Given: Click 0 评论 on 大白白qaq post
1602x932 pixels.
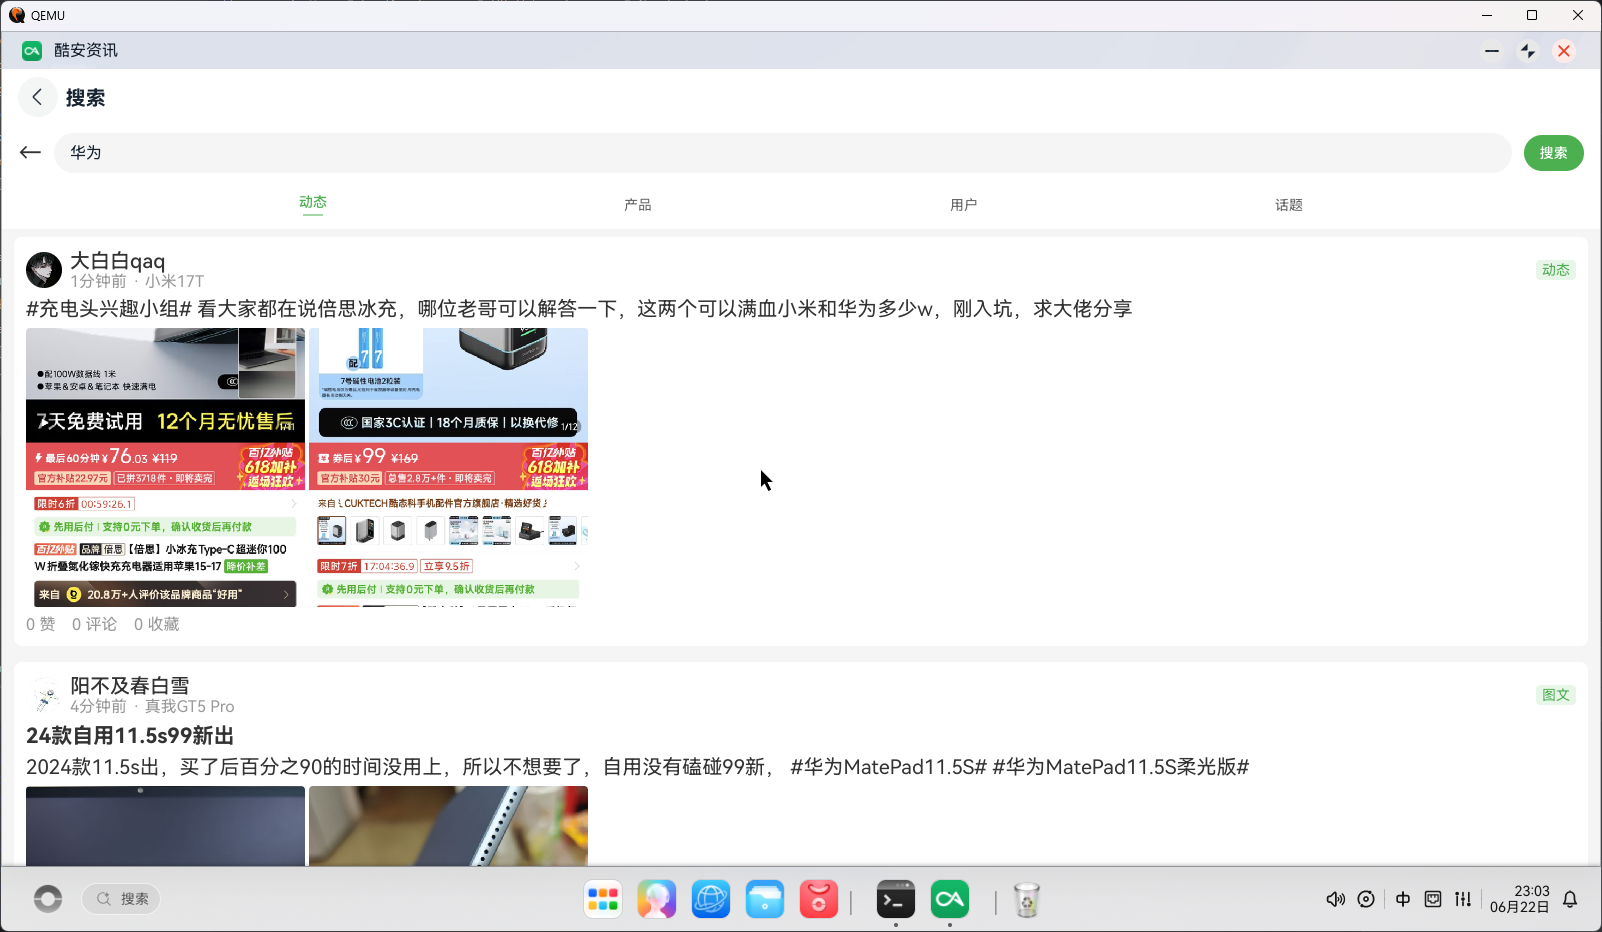Looking at the screenshot, I should [x=94, y=624].
